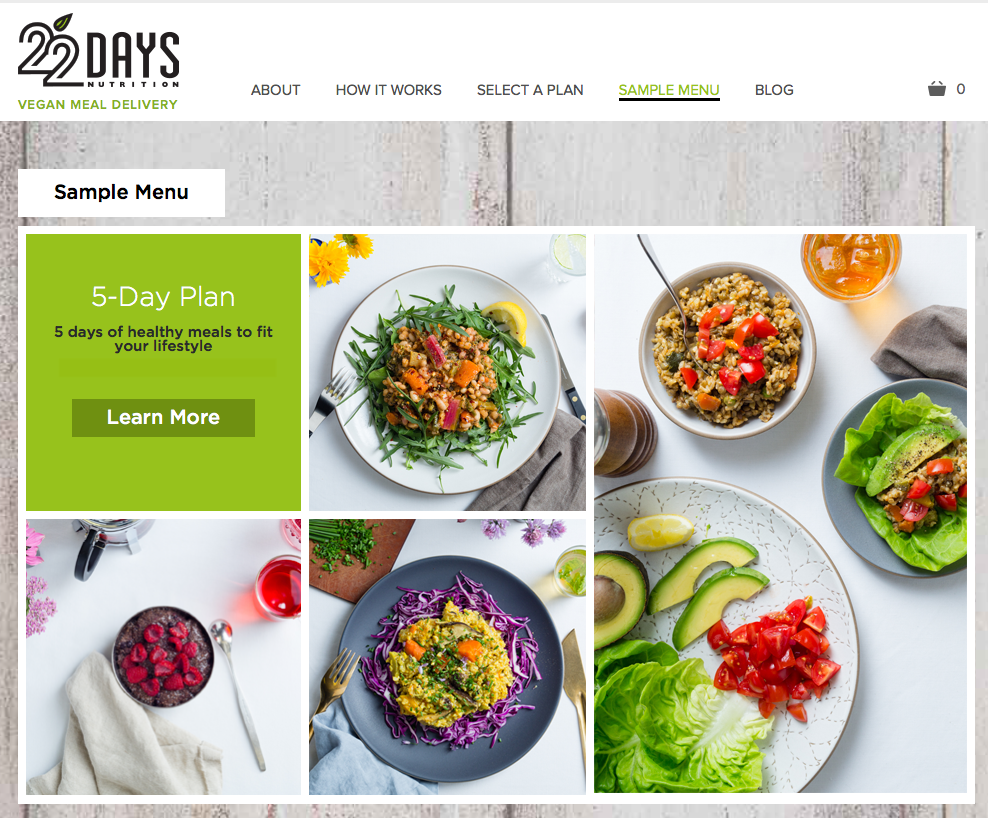Open the raspberry chocolate bowl photo
Viewport: 988px width, 818px height.
pyautogui.click(x=163, y=657)
